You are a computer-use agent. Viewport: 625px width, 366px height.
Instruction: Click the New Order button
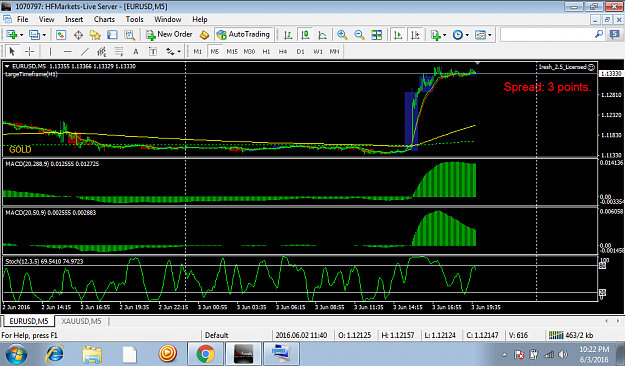169,35
